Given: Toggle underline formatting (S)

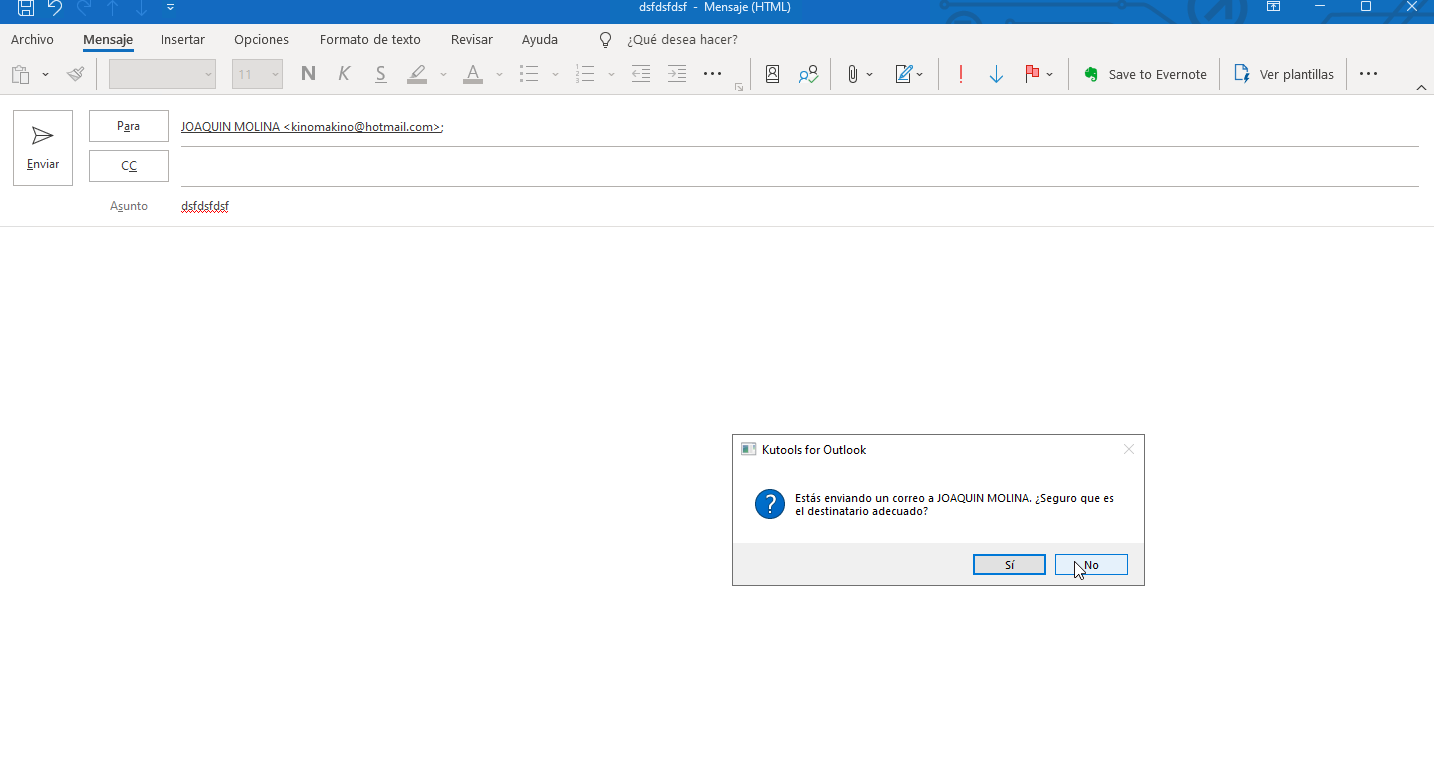Looking at the screenshot, I should [380, 74].
